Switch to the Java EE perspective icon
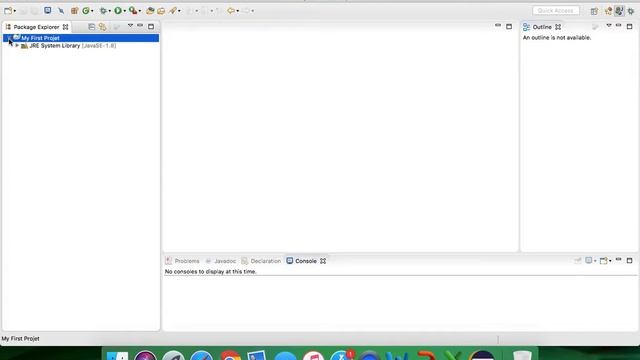The height and width of the screenshot is (360, 640). point(608,11)
